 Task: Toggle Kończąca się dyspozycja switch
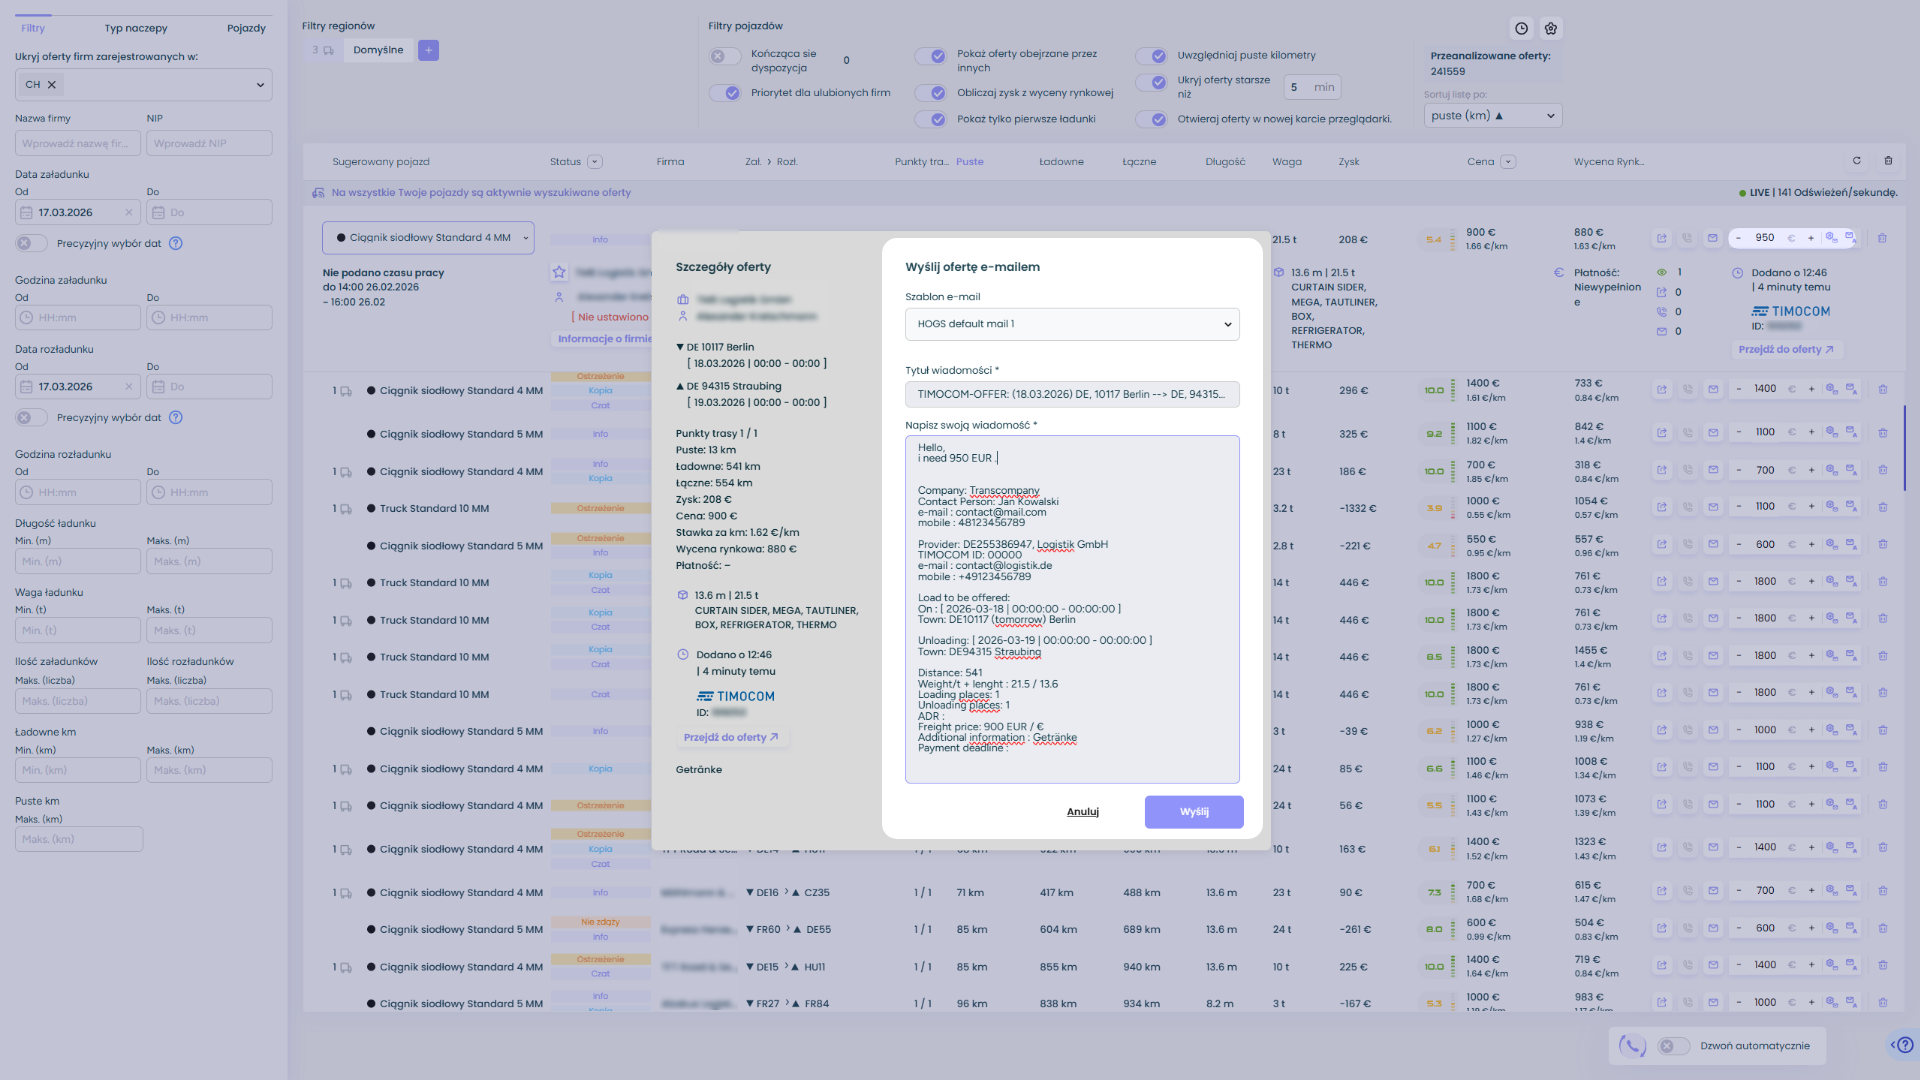tap(725, 56)
